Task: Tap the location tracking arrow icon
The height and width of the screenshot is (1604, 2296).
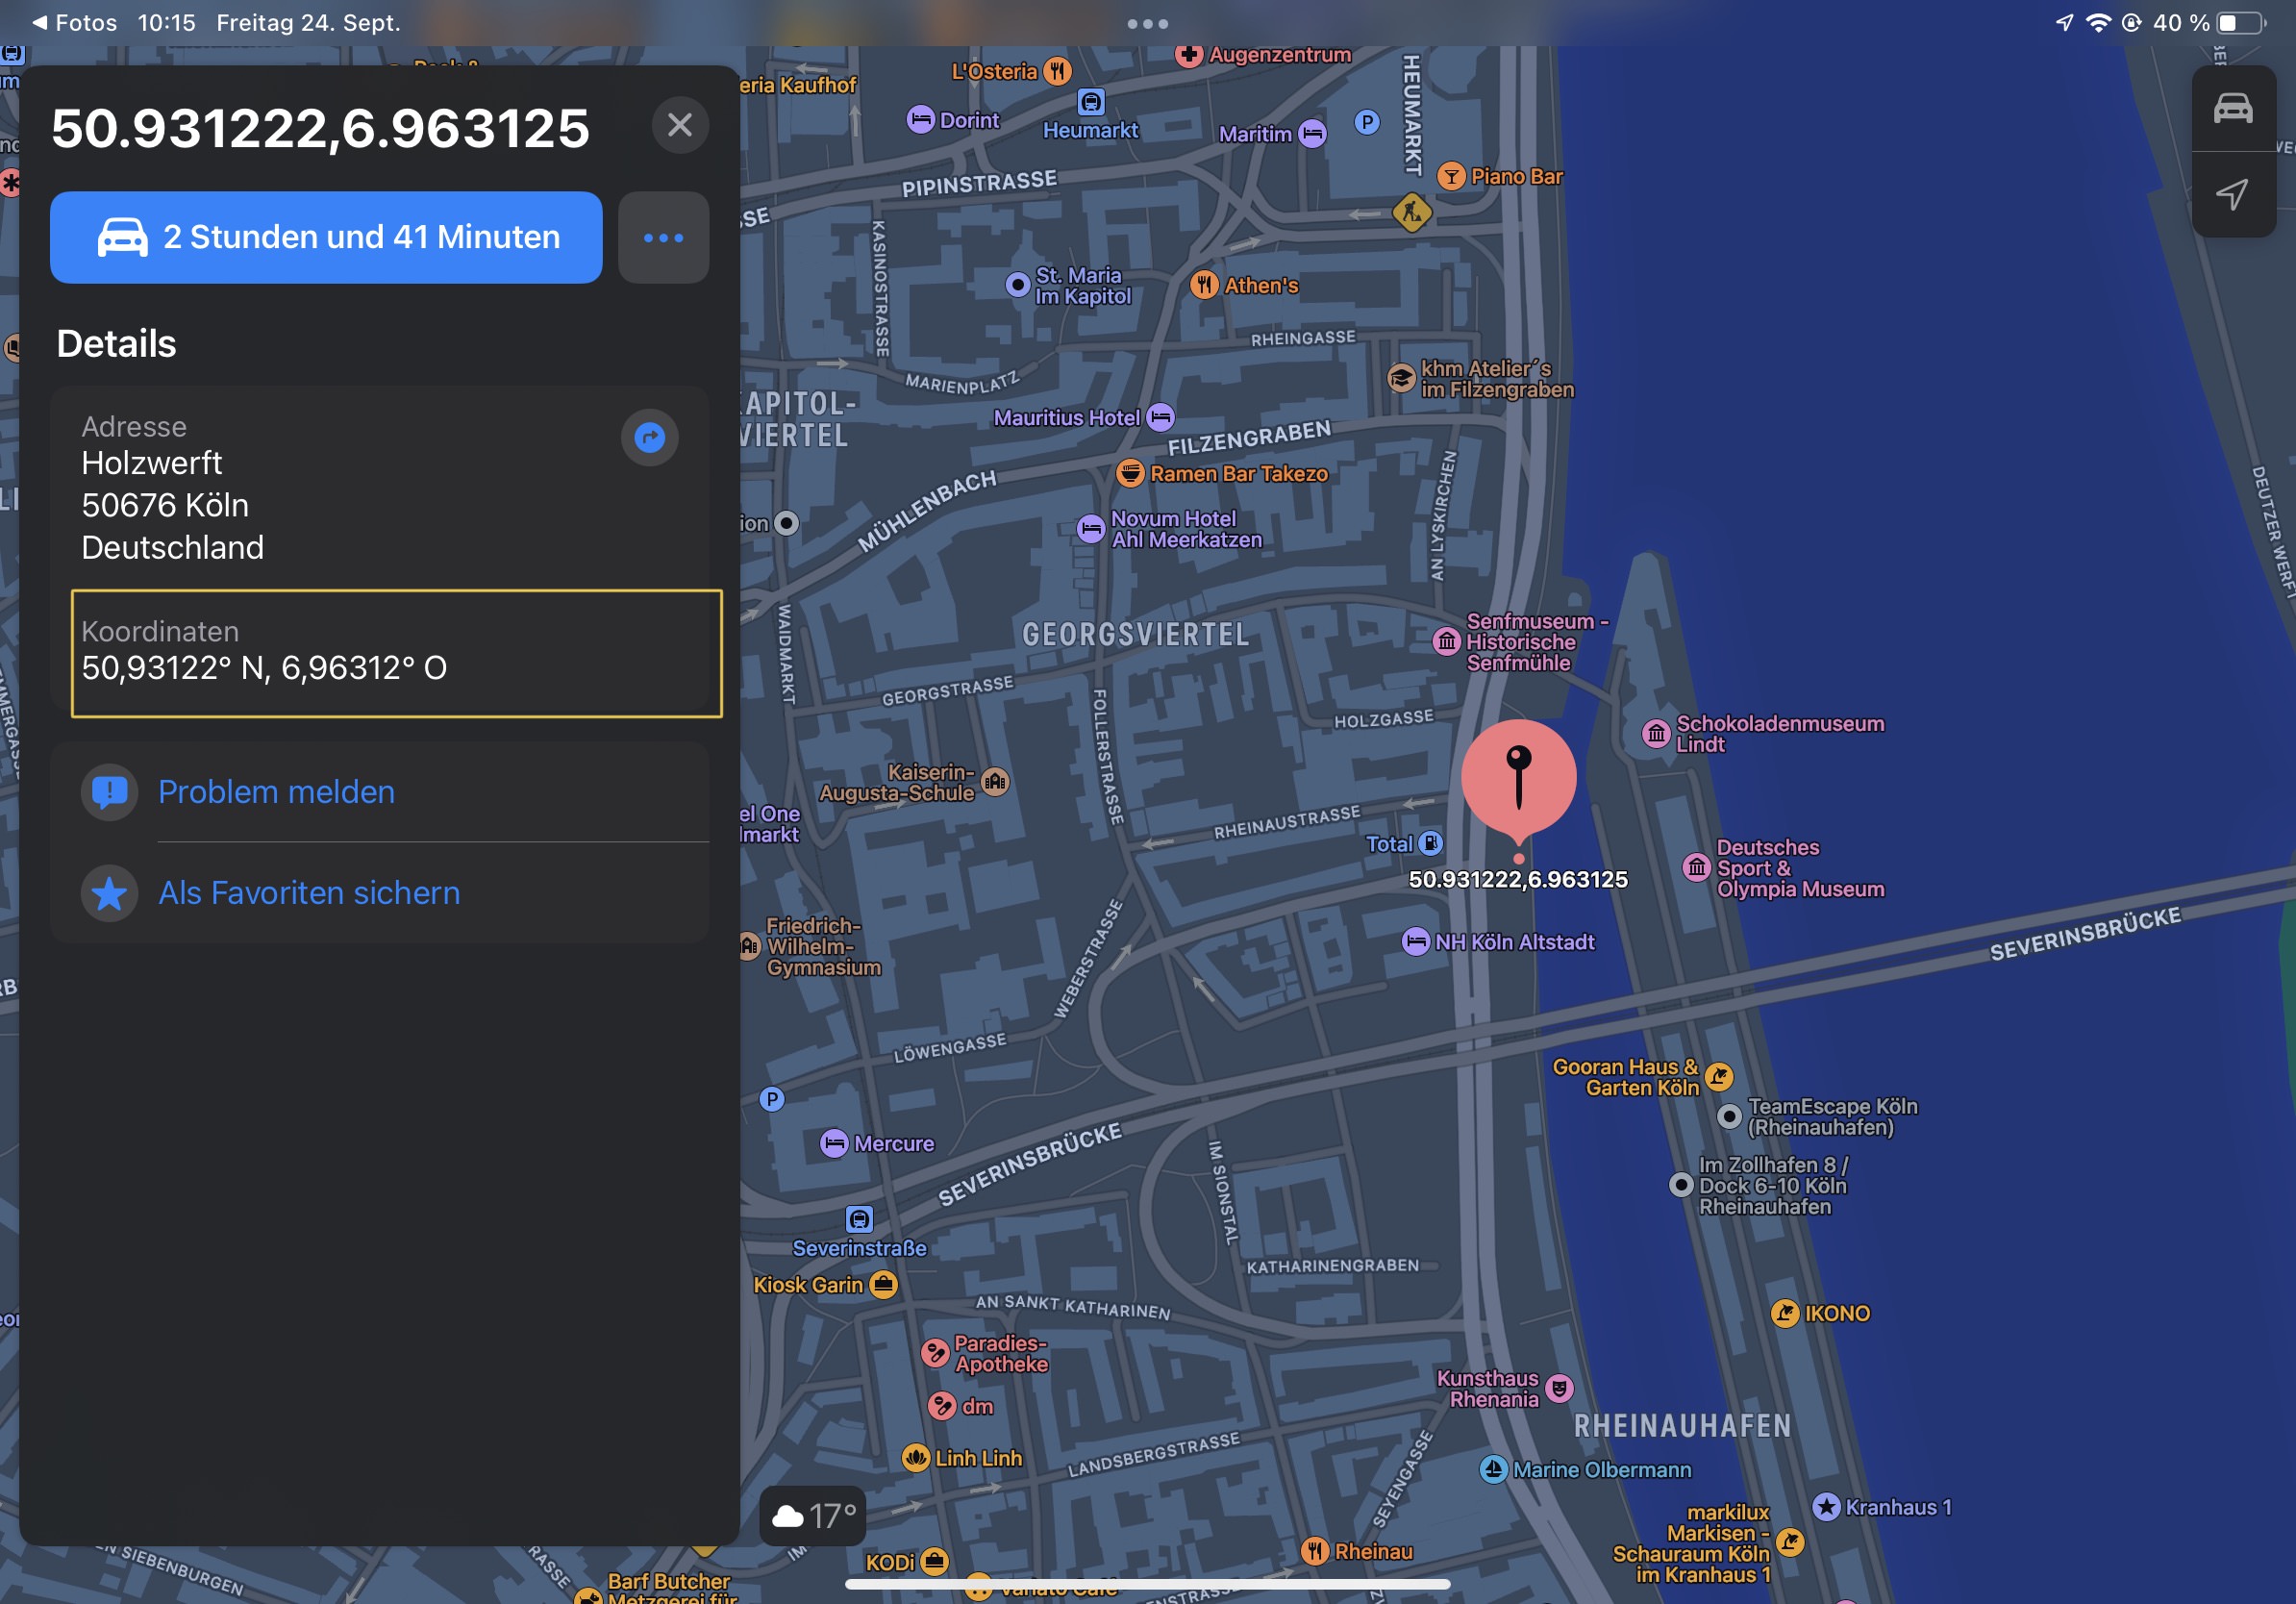Action: [x=2232, y=194]
